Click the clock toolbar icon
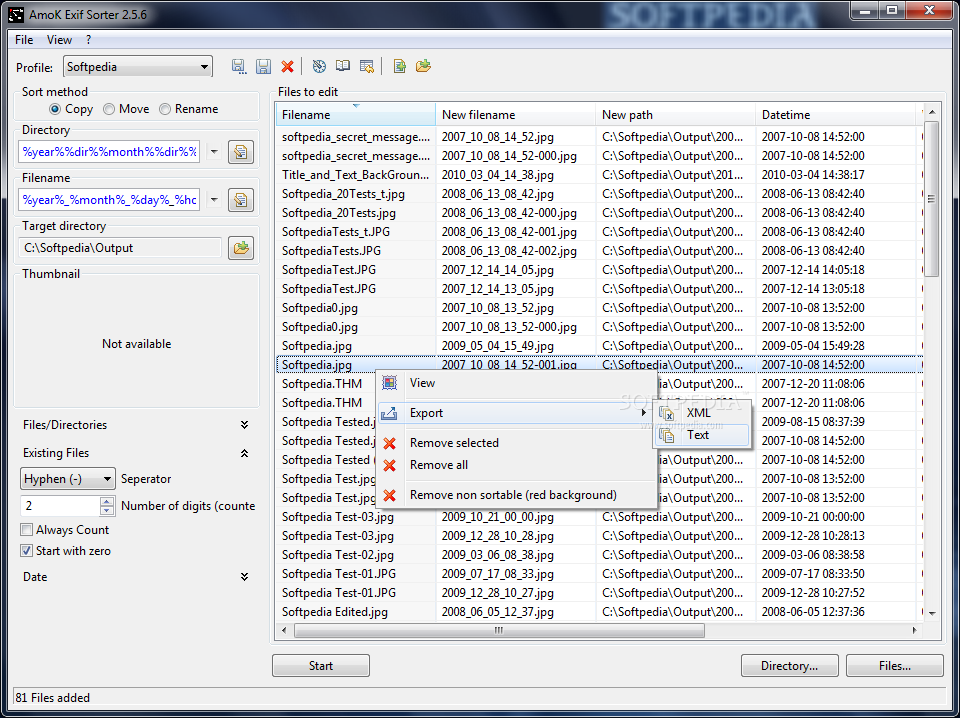This screenshot has height=718, width=960. (319, 67)
